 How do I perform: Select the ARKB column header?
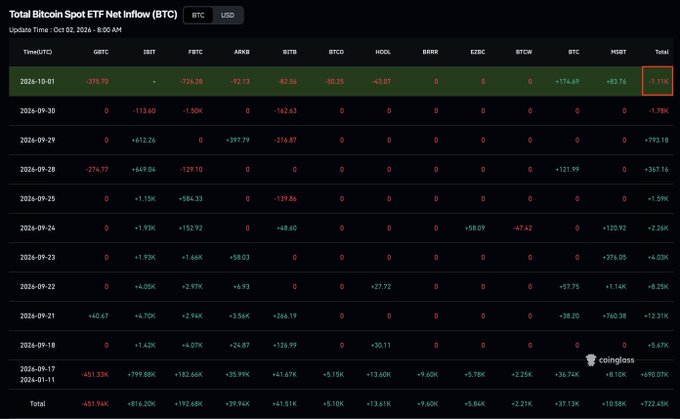[x=242, y=52]
